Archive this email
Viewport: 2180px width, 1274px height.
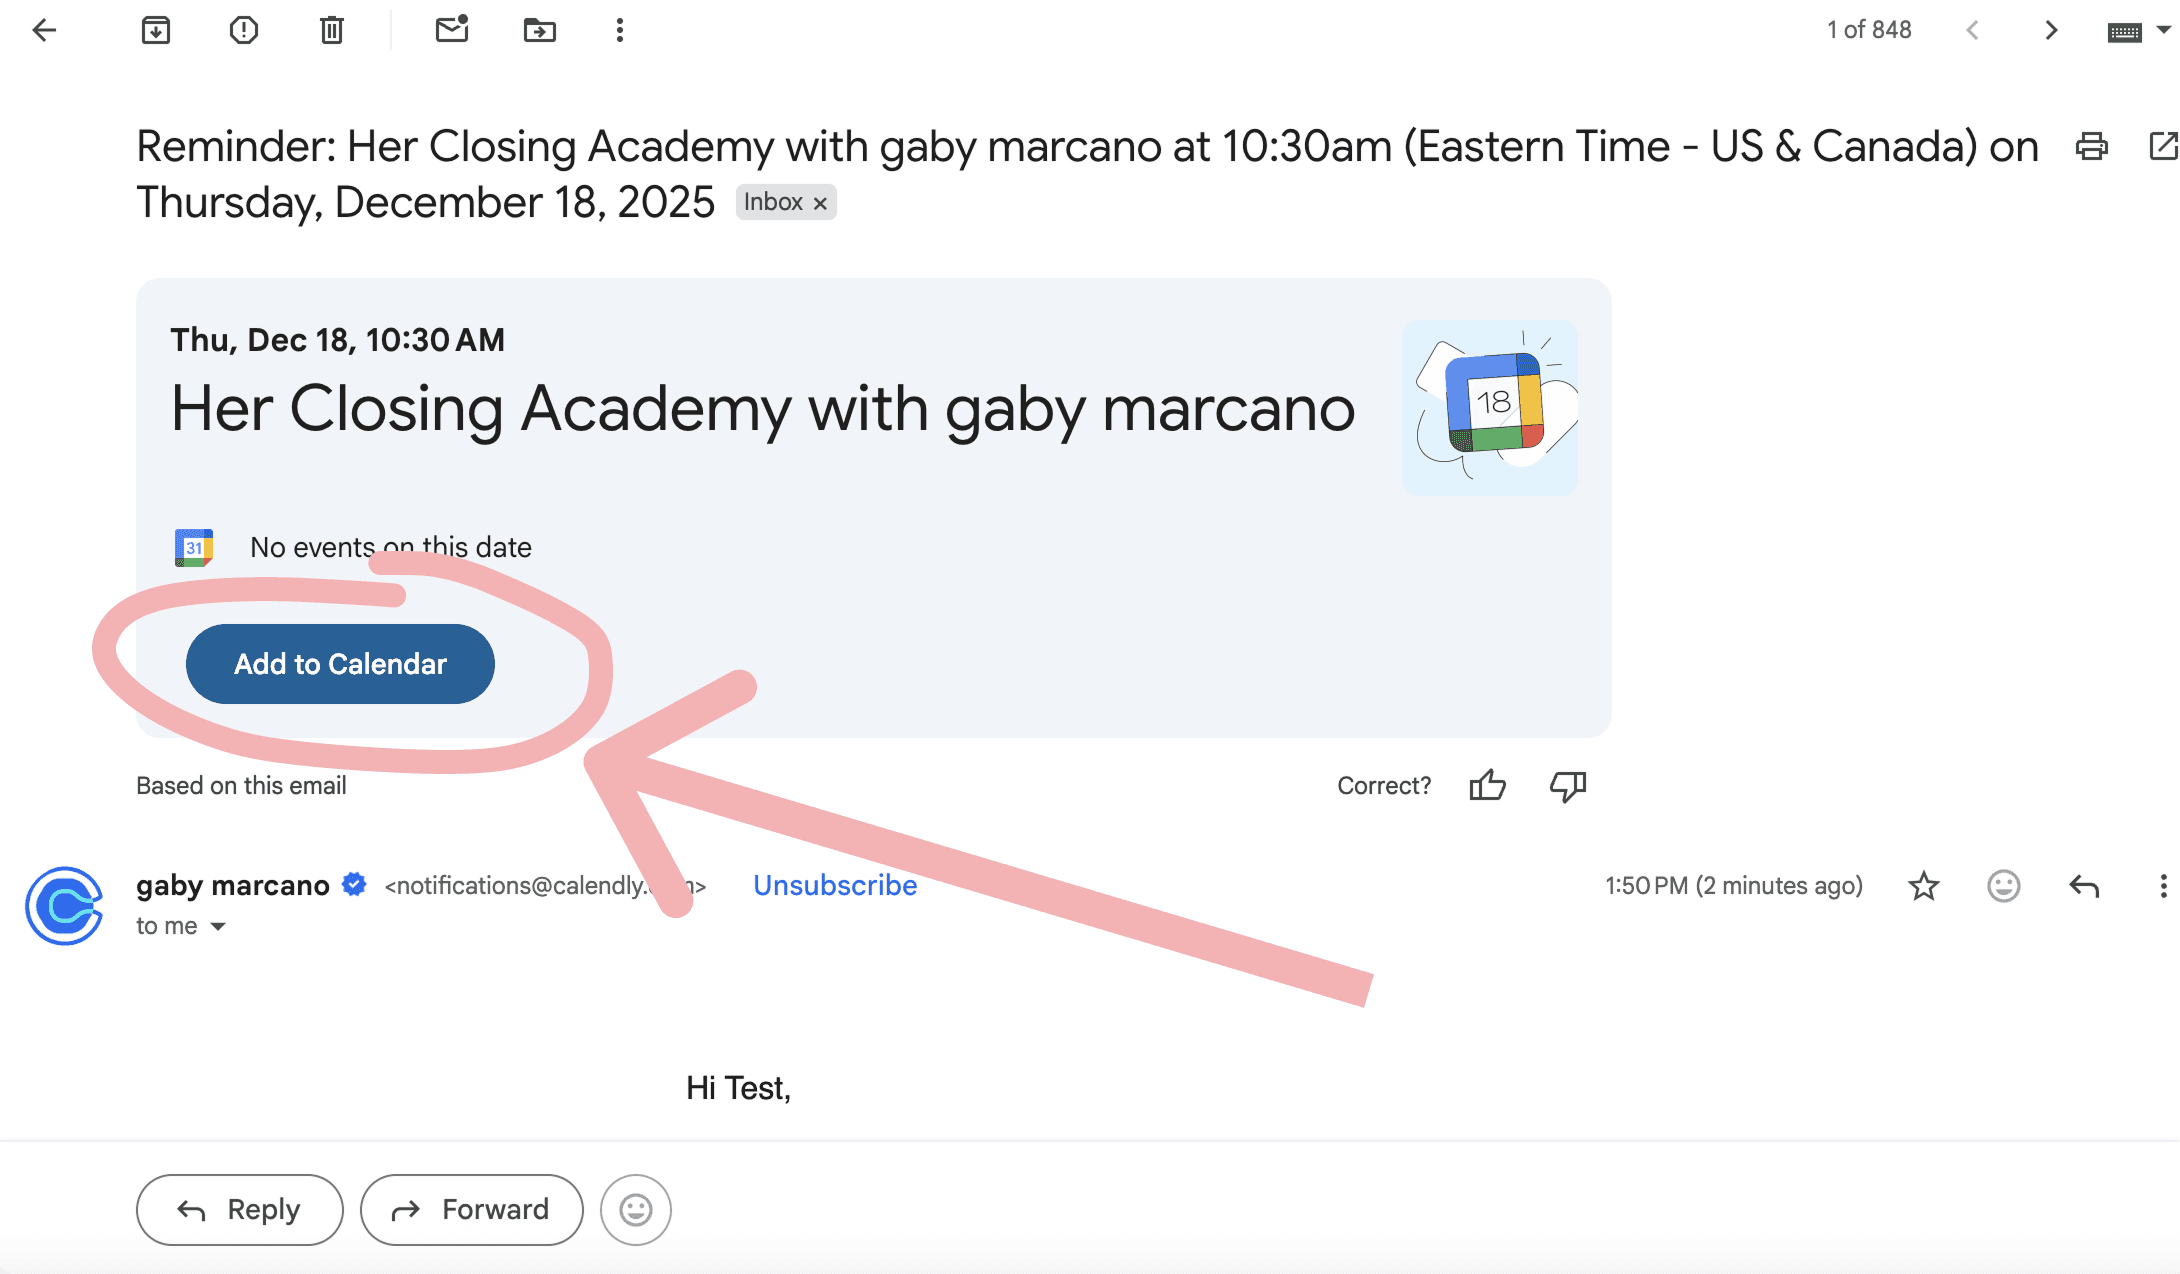(x=156, y=30)
